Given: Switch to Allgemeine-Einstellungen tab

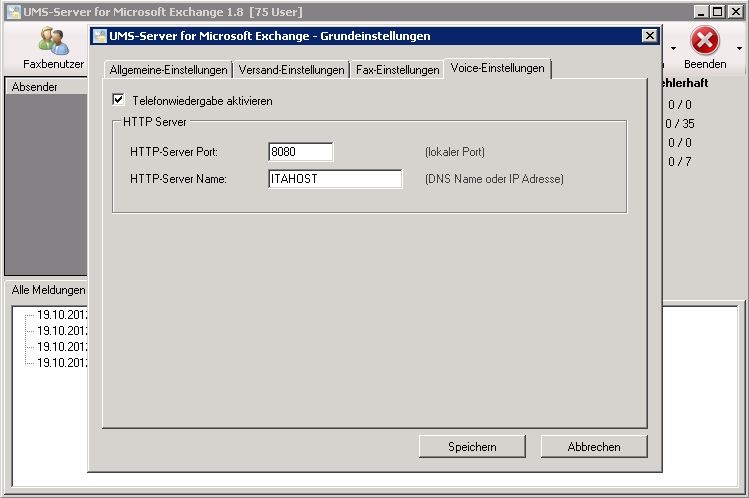Looking at the screenshot, I should pos(168,70).
